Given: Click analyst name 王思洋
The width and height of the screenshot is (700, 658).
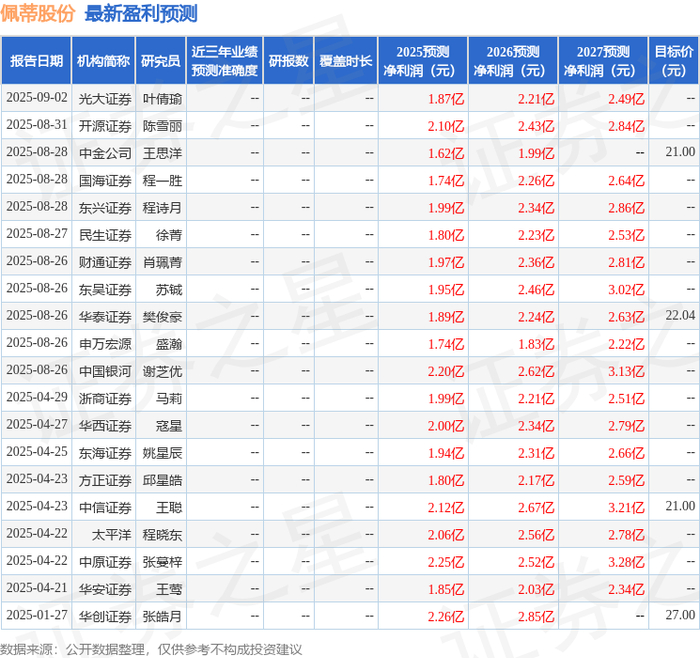Looking at the screenshot, I should 162,153.
